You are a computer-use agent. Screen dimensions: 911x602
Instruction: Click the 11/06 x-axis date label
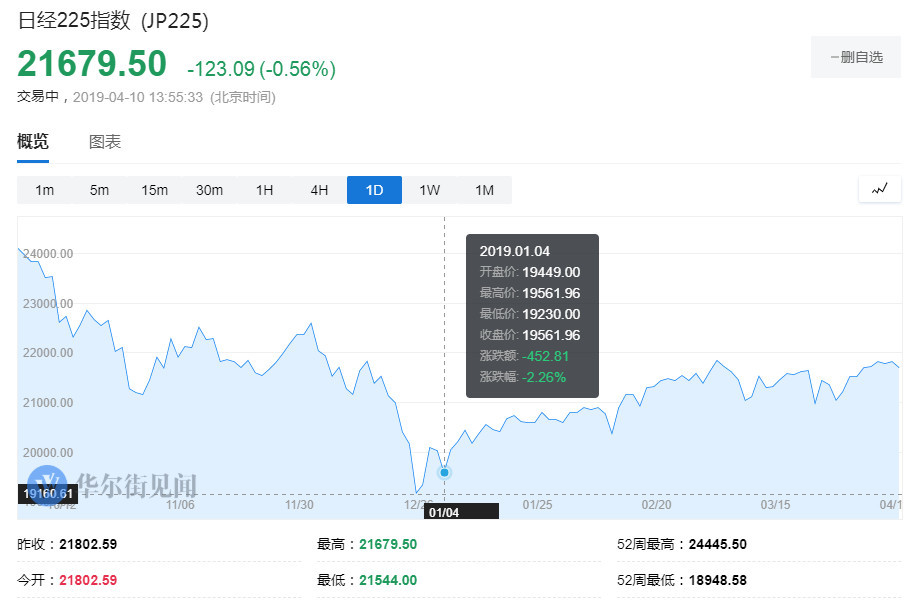[x=180, y=504]
